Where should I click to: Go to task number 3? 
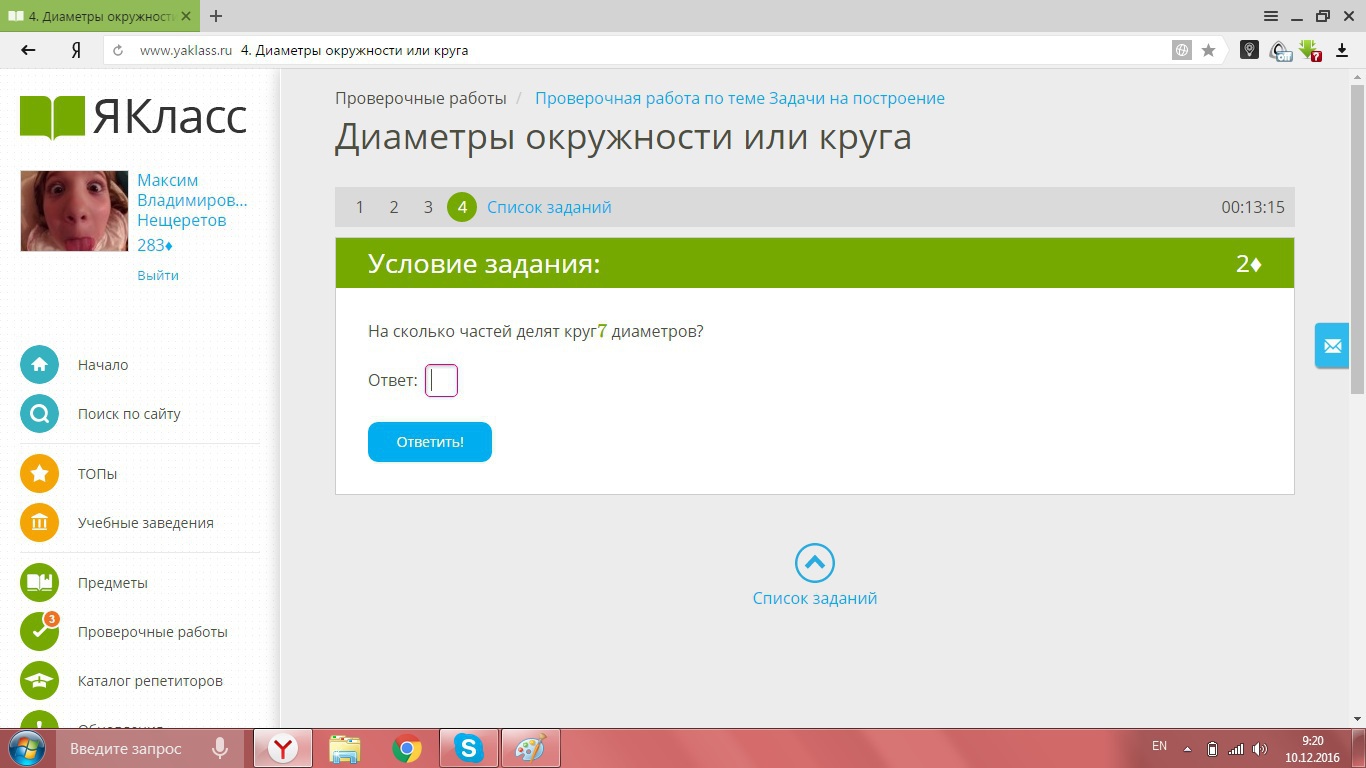tap(428, 207)
